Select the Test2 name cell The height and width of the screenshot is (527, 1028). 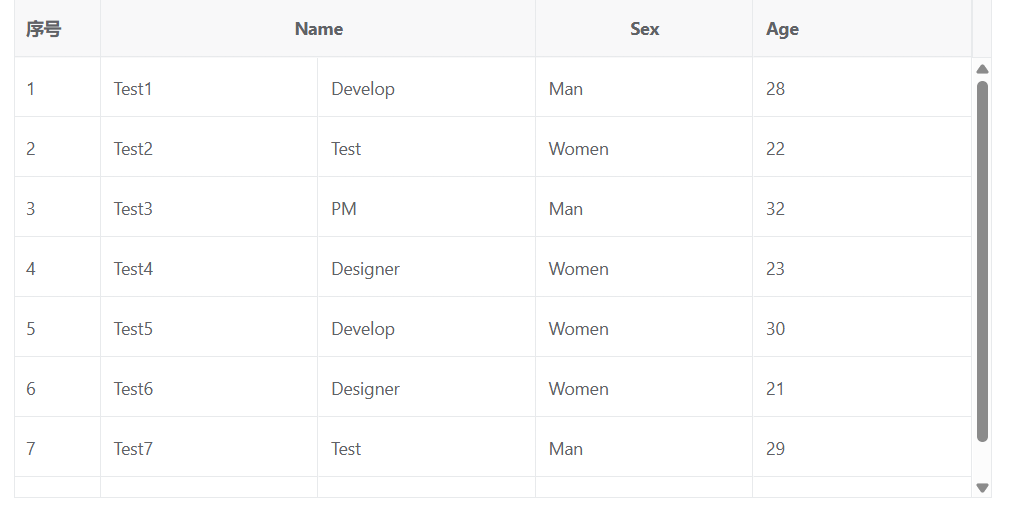(x=133, y=149)
